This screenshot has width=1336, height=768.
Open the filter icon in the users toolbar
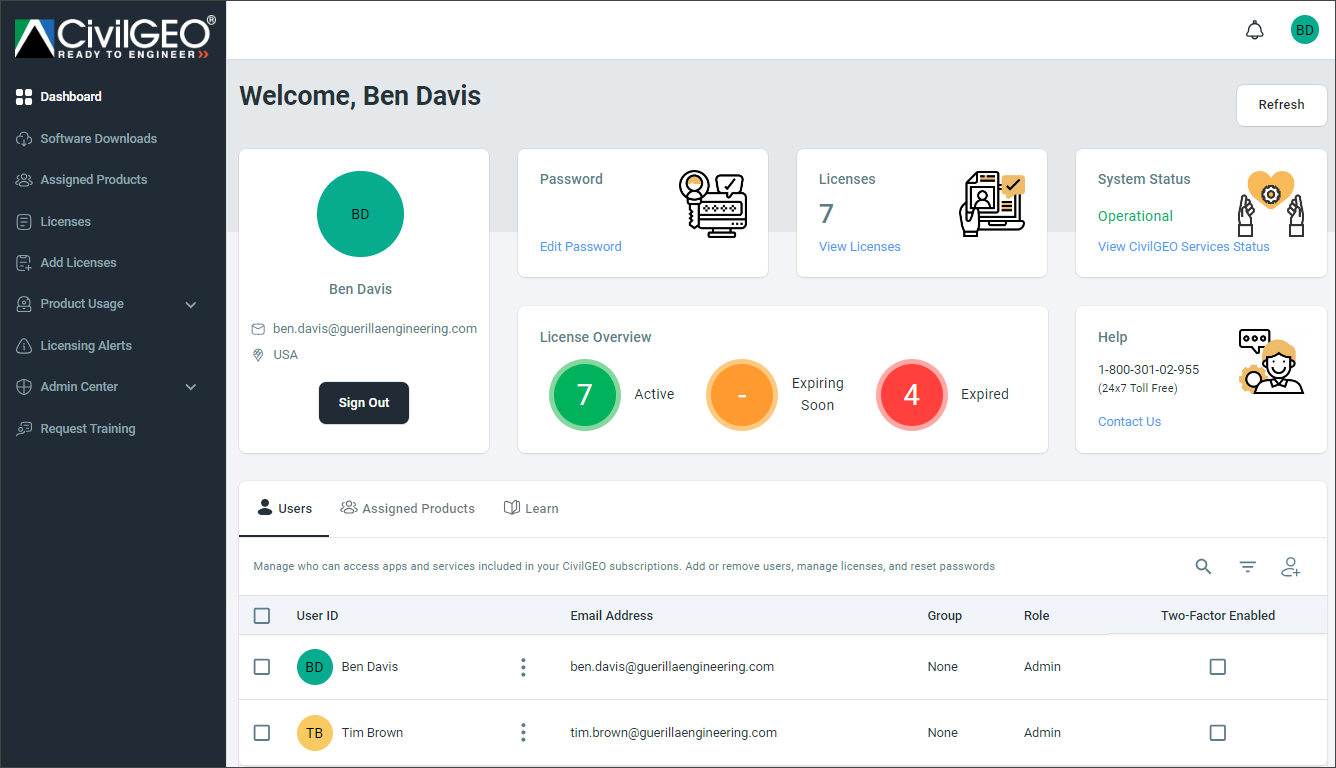[1247, 566]
